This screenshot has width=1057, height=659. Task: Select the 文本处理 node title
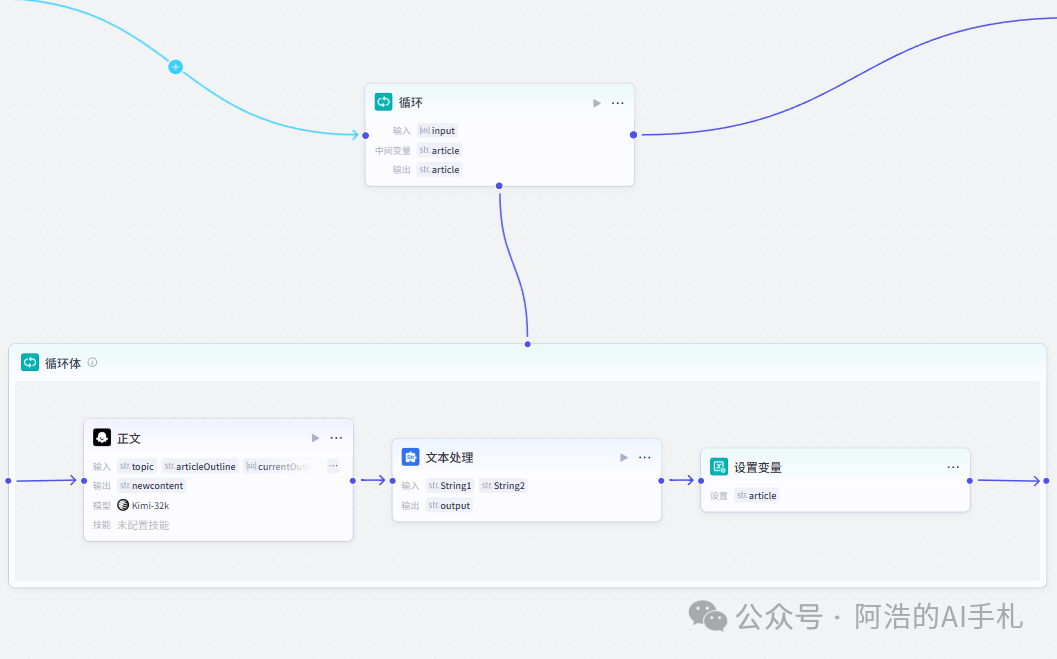[449, 458]
